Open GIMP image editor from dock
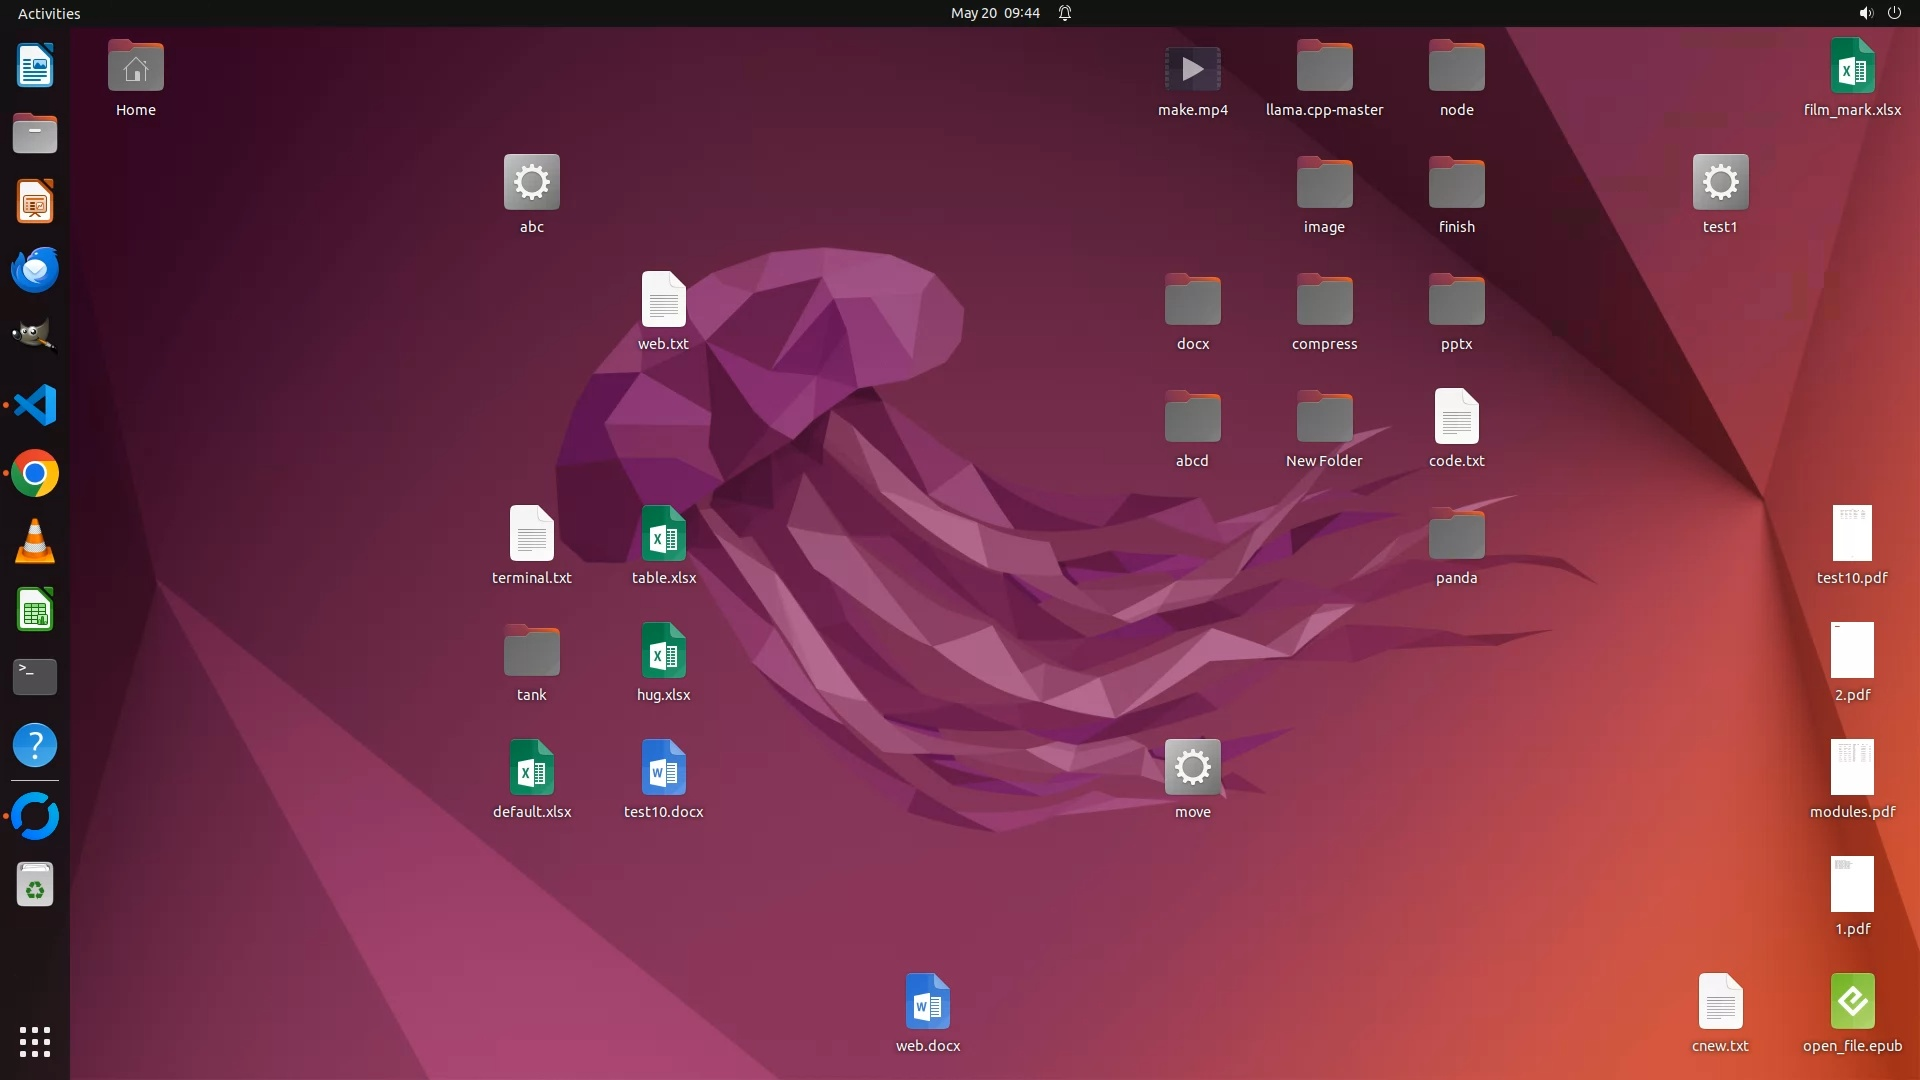Viewport: 1920px width, 1080px height. (x=35, y=337)
